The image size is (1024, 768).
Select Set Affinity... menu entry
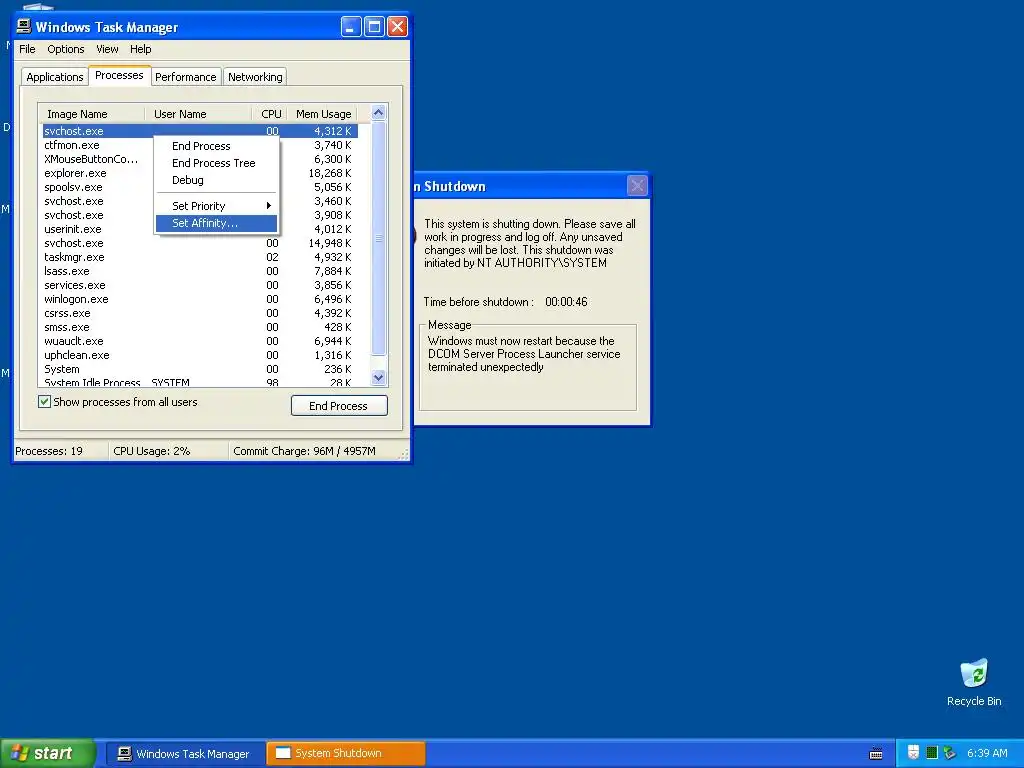[x=216, y=223]
